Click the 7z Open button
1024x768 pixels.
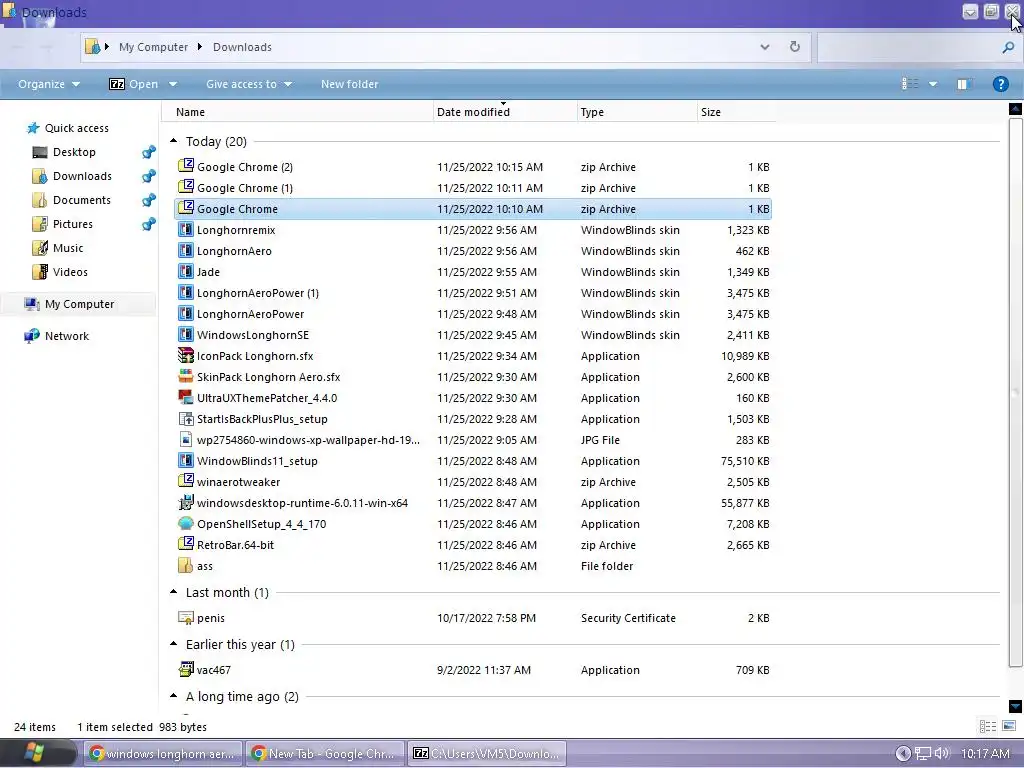[x=134, y=84]
